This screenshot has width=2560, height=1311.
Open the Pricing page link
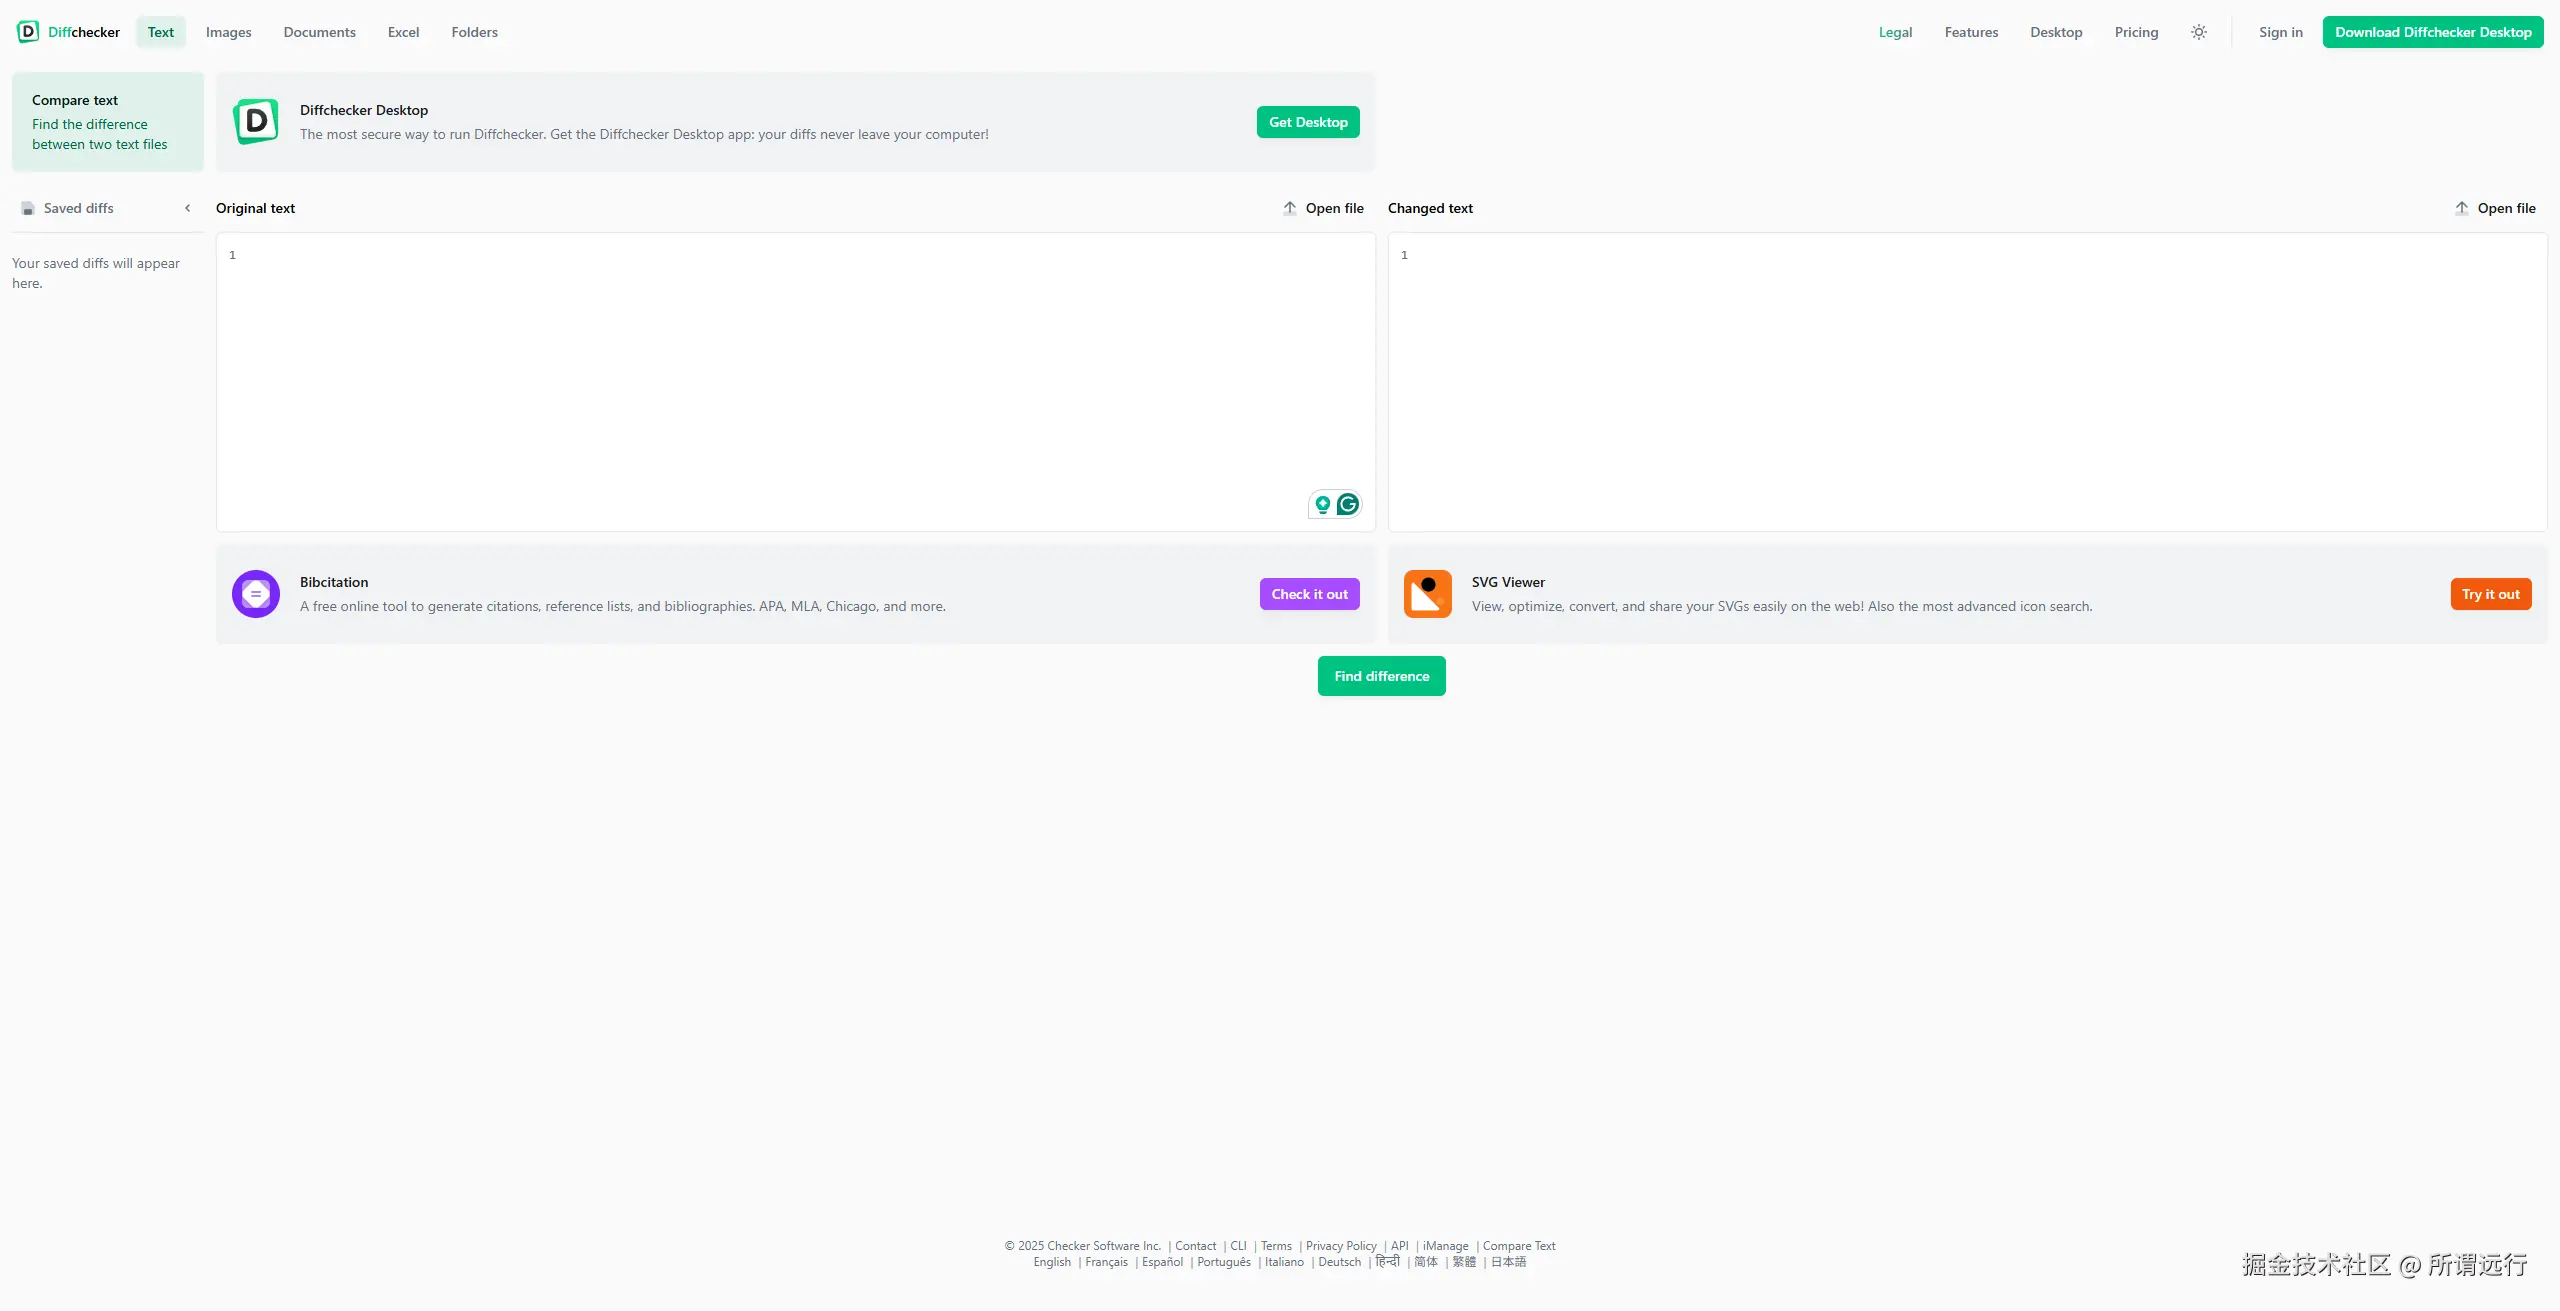coord(2136,32)
